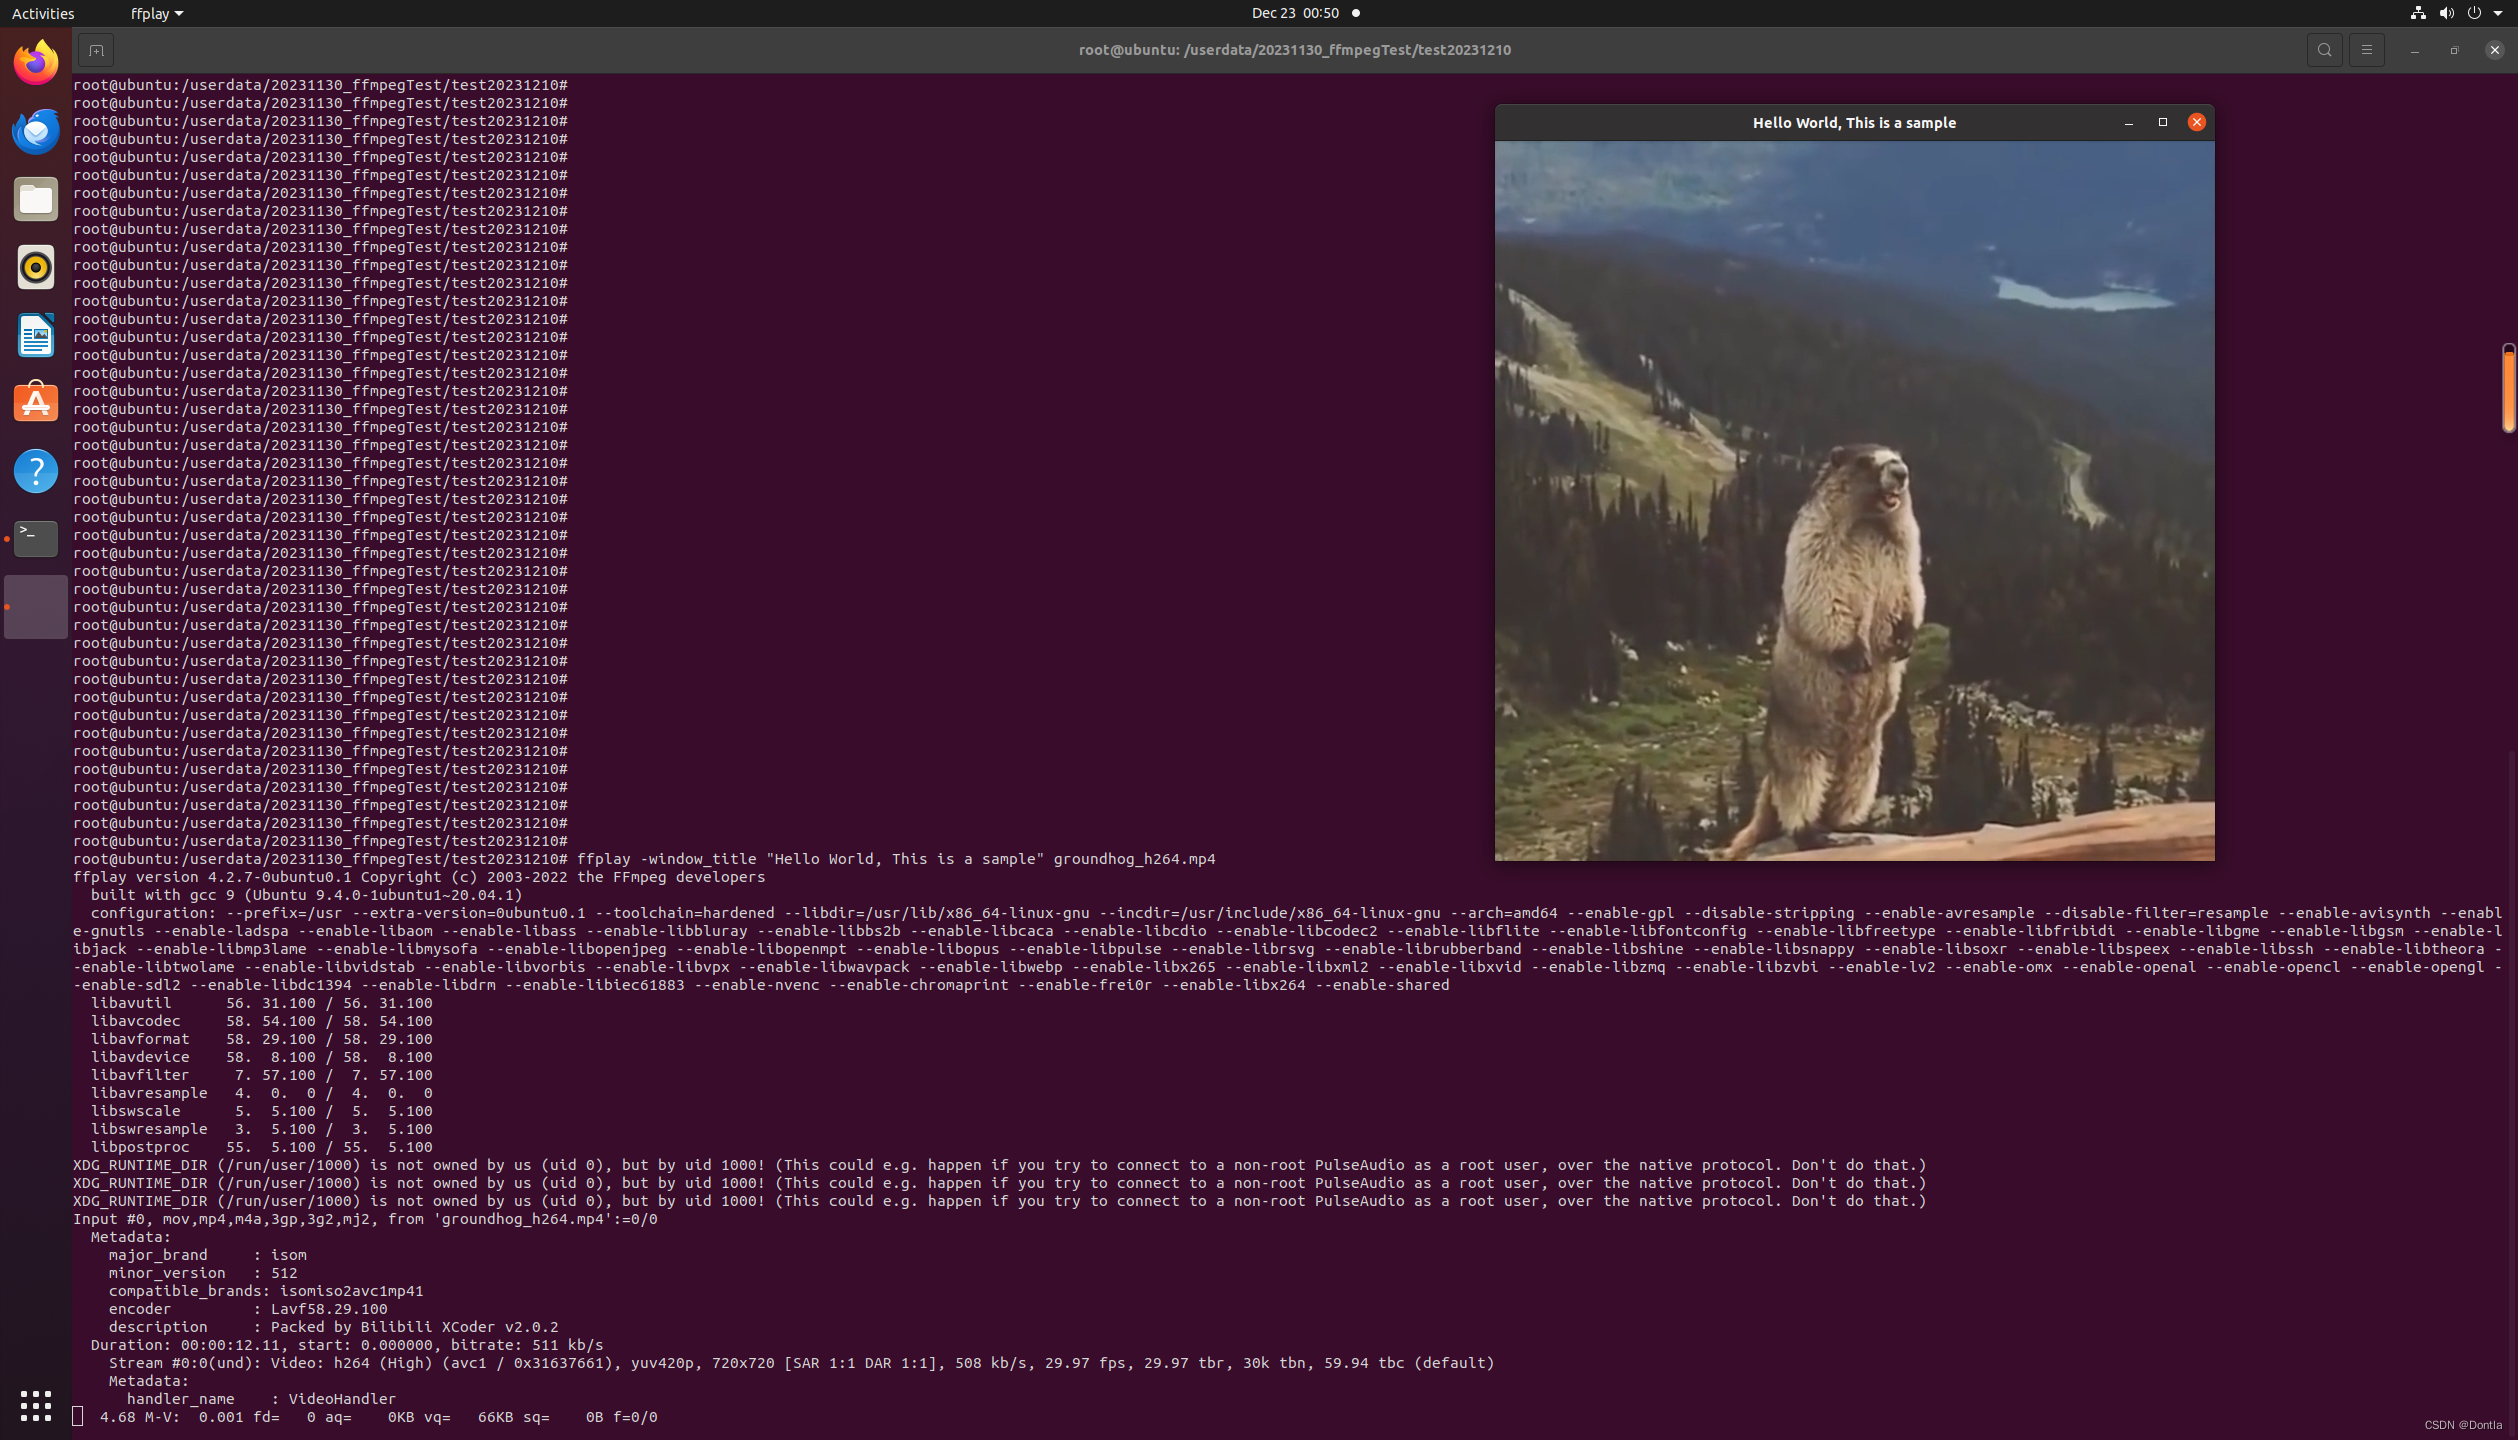Image resolution: width=2518 pixels, height=1440 pixels.
Task: Open system status menu arrow
Action: [2498, 13]
